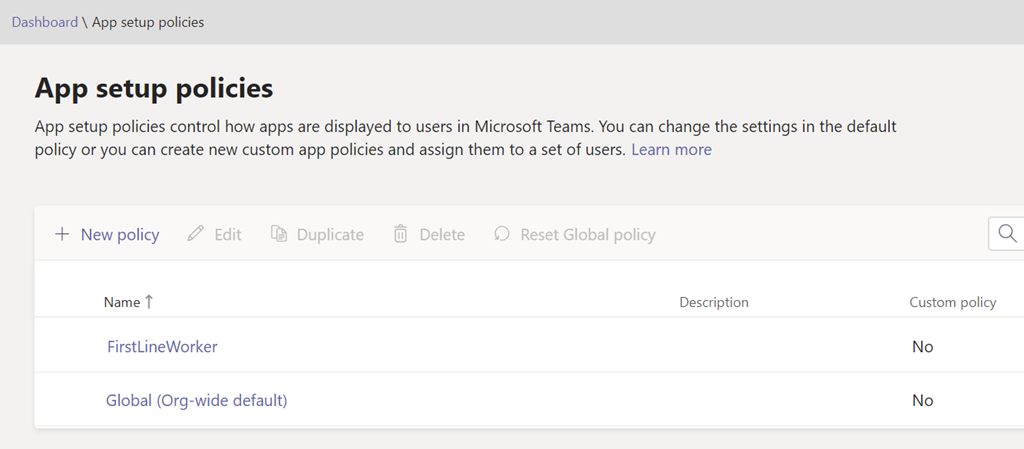Click the Reset Global policy label
The image size is (1024, 449).
588,235
